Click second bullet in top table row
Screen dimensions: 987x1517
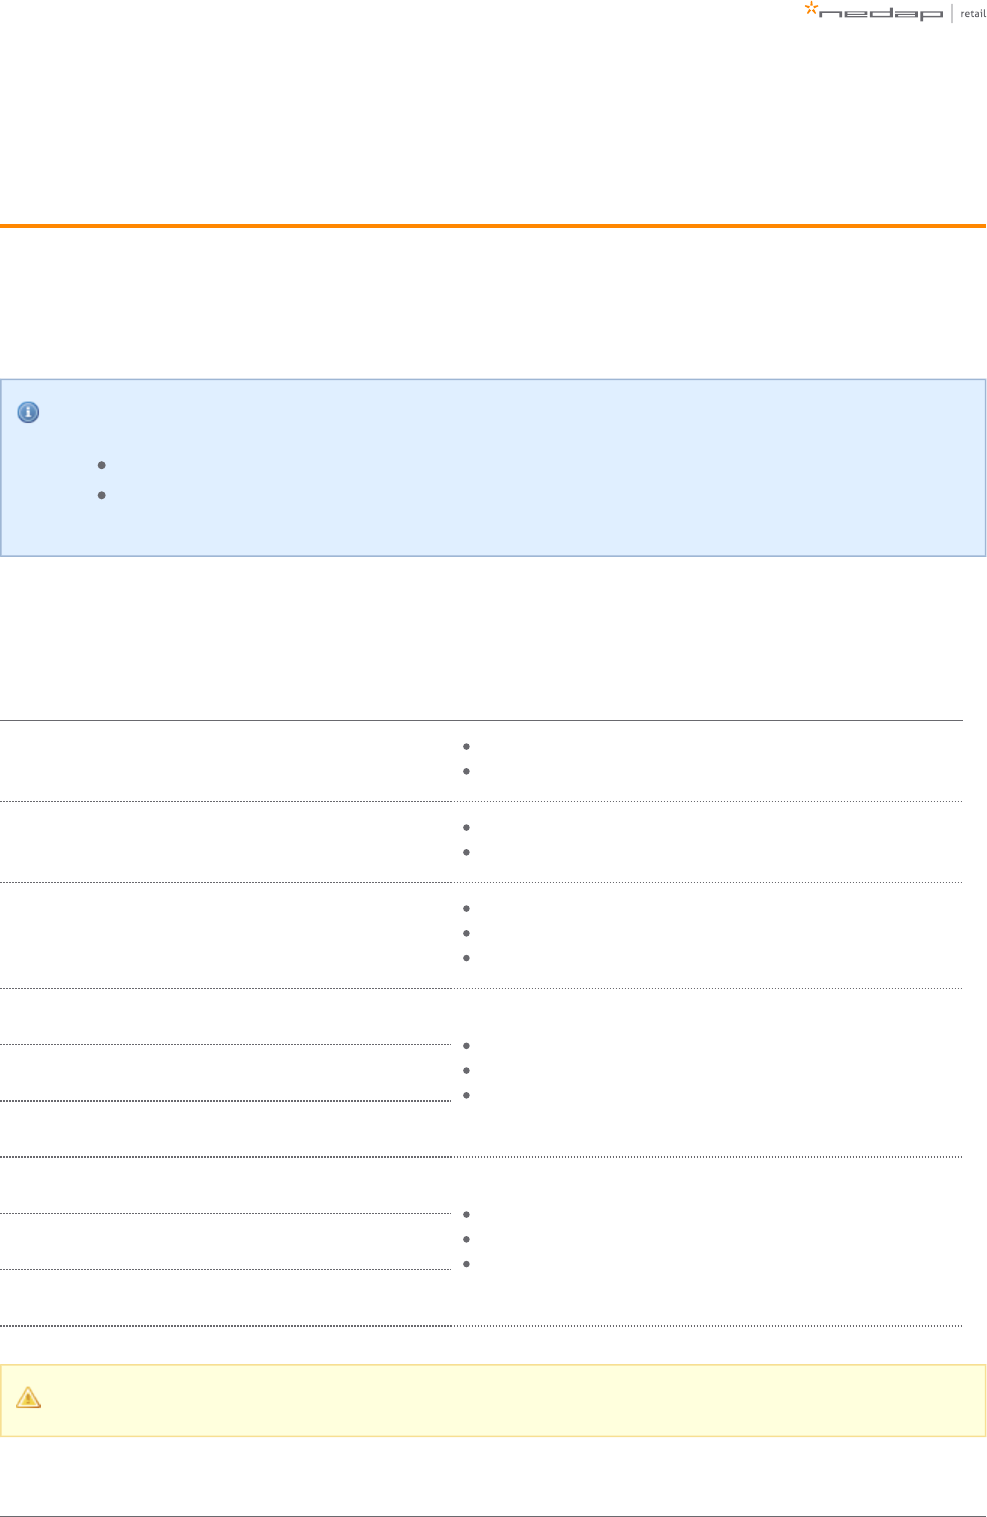467,771
